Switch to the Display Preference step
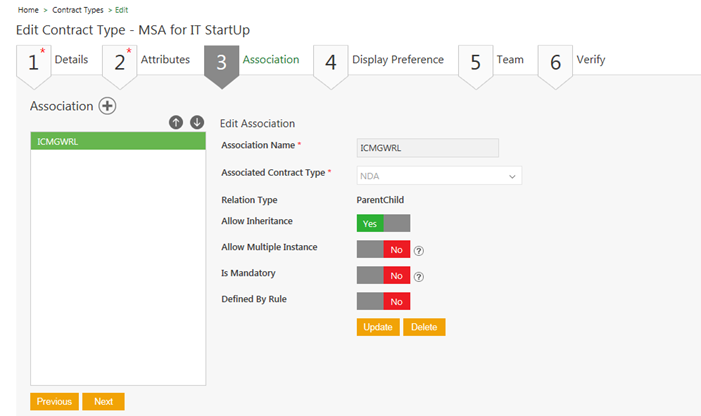The width and height of the screenshot is (701, 416). [x=384, y=60]
